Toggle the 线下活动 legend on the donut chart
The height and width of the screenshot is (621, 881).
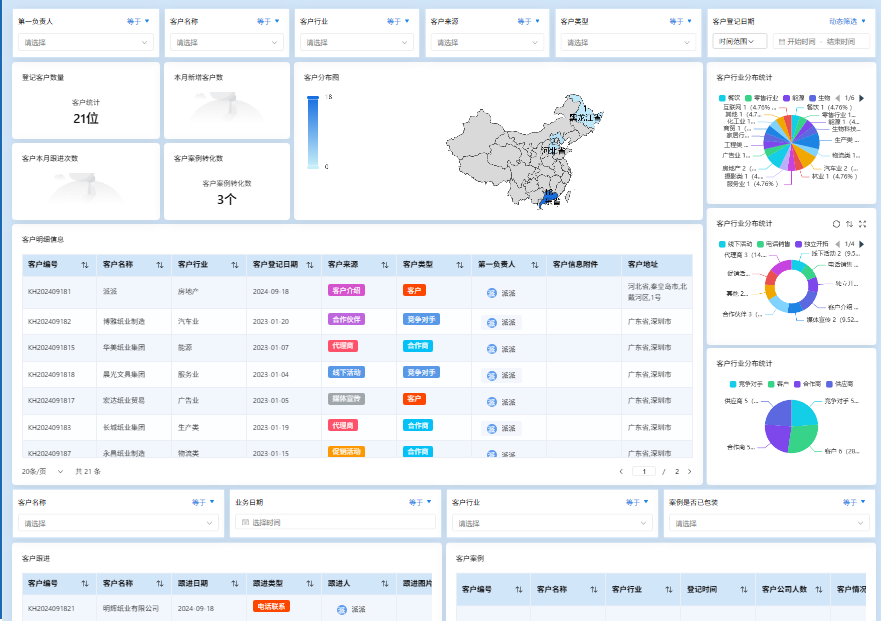pos(733,243)
